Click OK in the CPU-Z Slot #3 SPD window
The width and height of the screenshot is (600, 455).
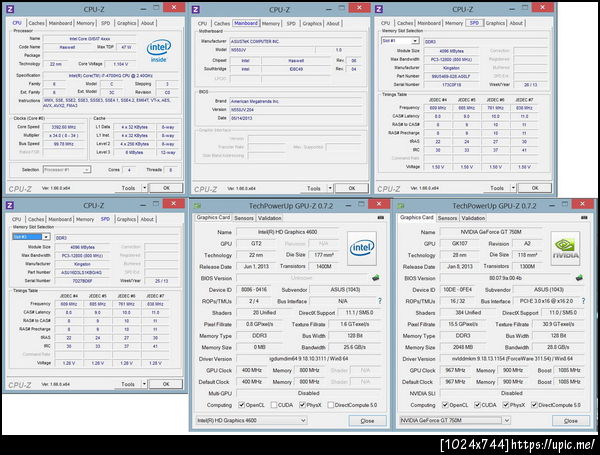pyautogui.click(x=166, y=384)
